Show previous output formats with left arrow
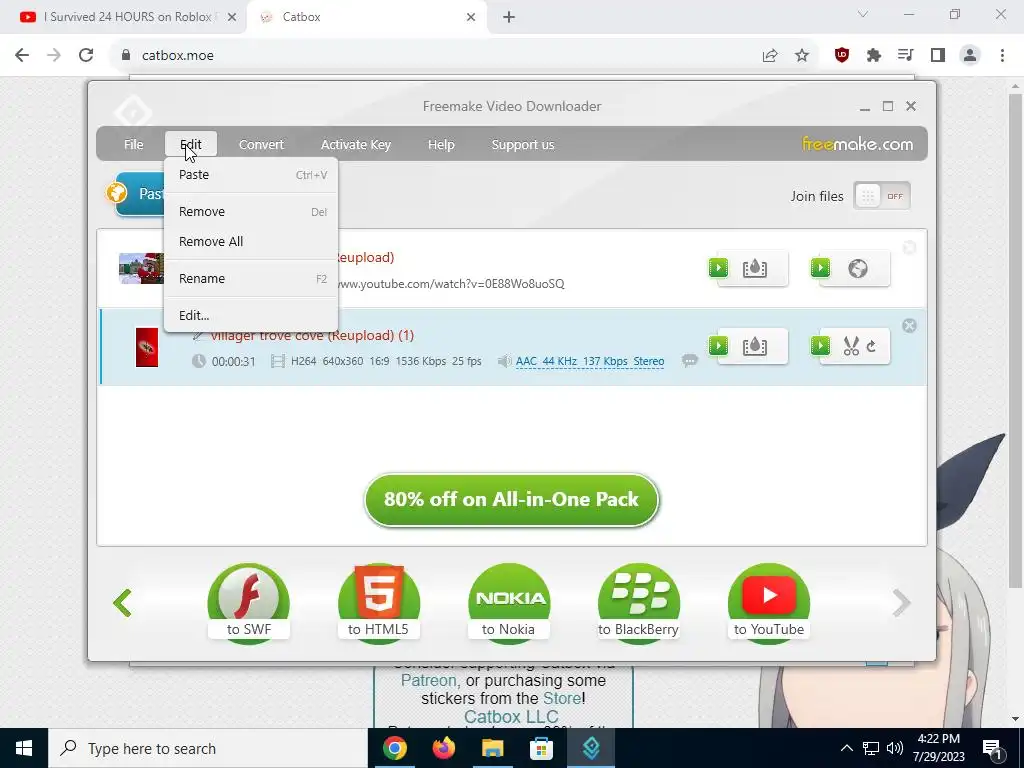 [x=122, y=603]
